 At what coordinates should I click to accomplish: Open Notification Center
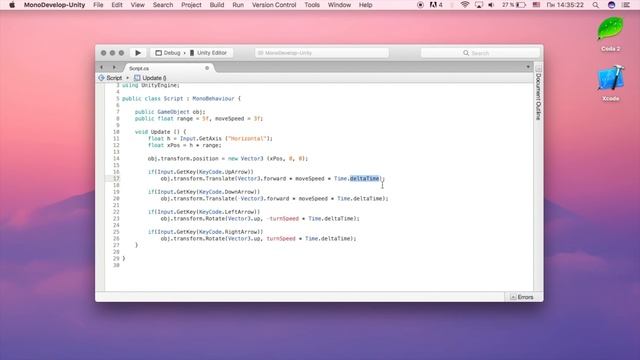[x=626, y=5]
